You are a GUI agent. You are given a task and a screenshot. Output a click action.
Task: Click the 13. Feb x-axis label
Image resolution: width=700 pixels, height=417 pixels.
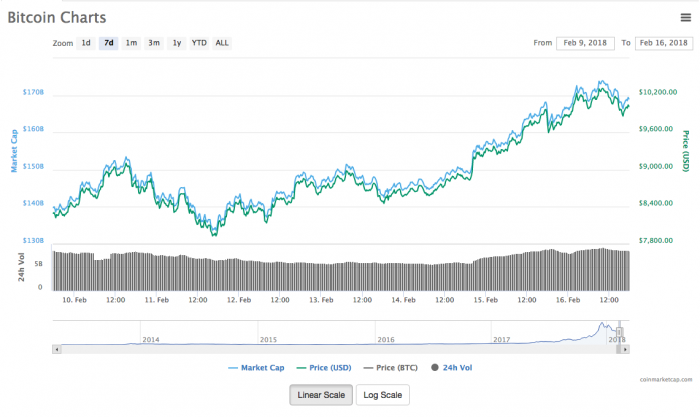pos(321,300)
